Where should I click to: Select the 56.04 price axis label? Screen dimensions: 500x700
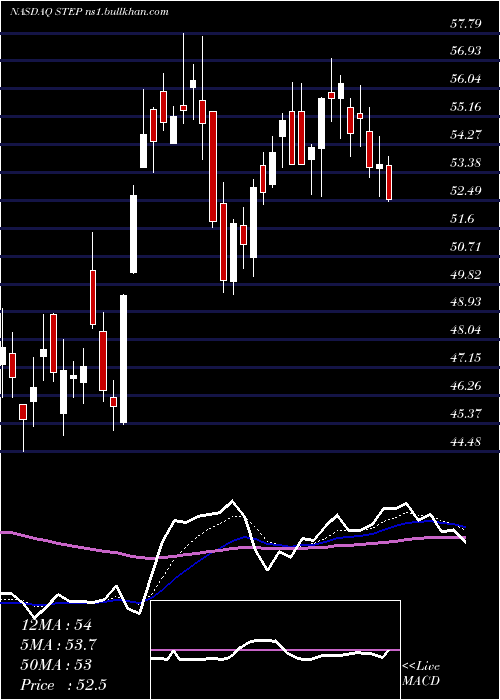[466, 79]
